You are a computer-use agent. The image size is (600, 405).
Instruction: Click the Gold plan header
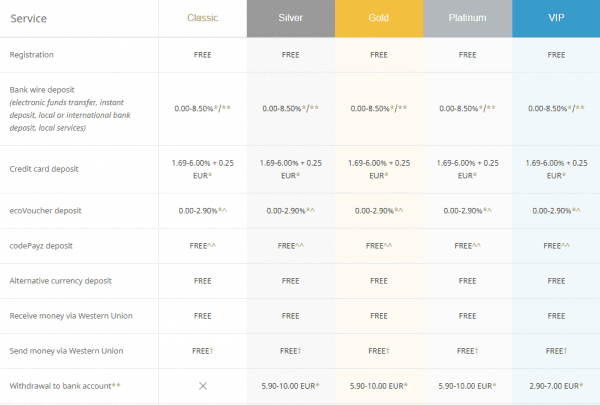[x=379, y=19]
